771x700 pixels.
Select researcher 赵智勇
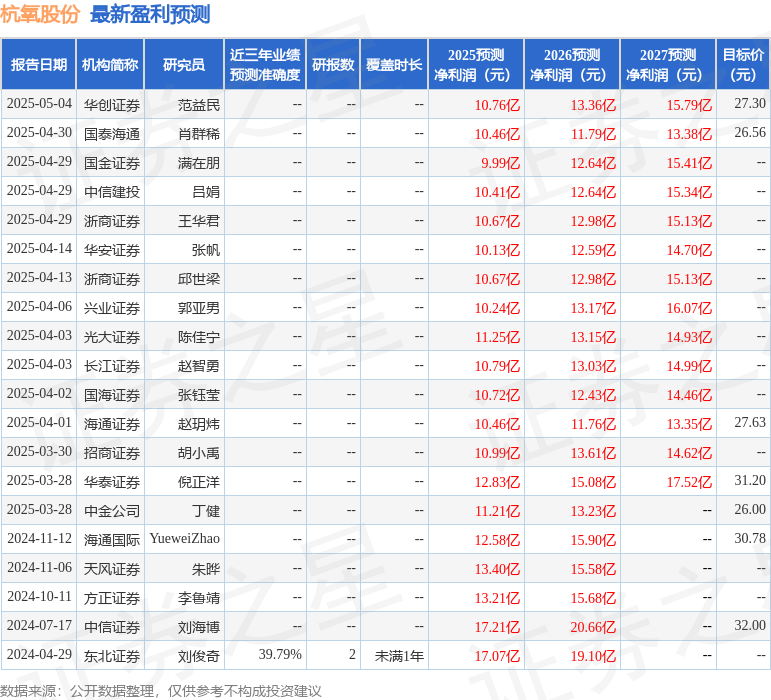pyautogui.click(x=199, y=366)
